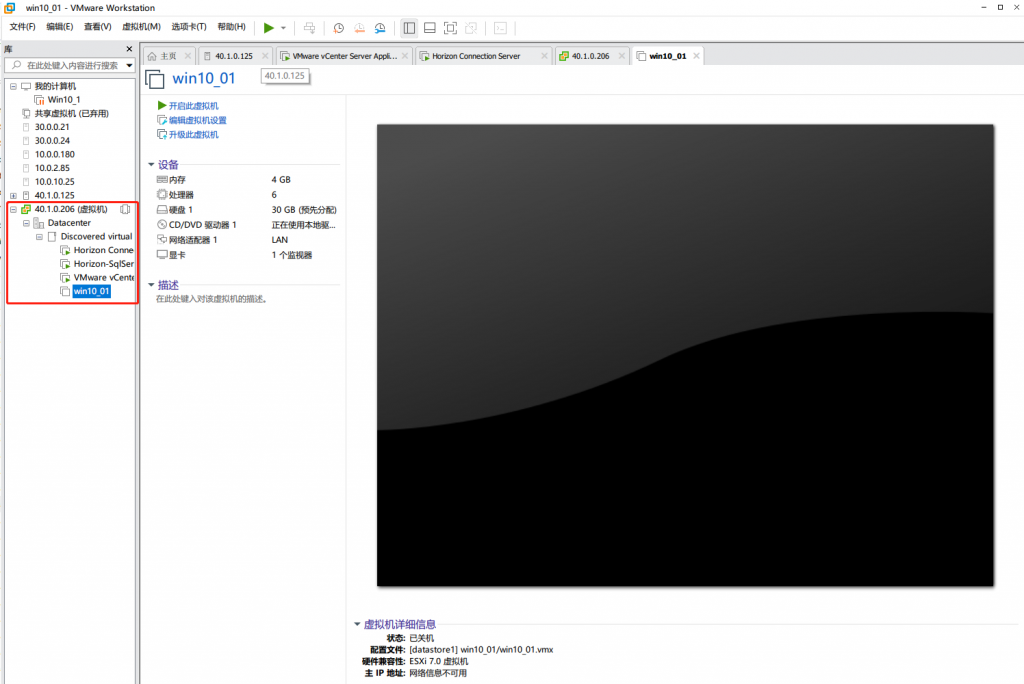The width and height of the screenshot is (1024, 684).
Task: Select host 30.0.0.24 in library
Action: coord(52,141)
